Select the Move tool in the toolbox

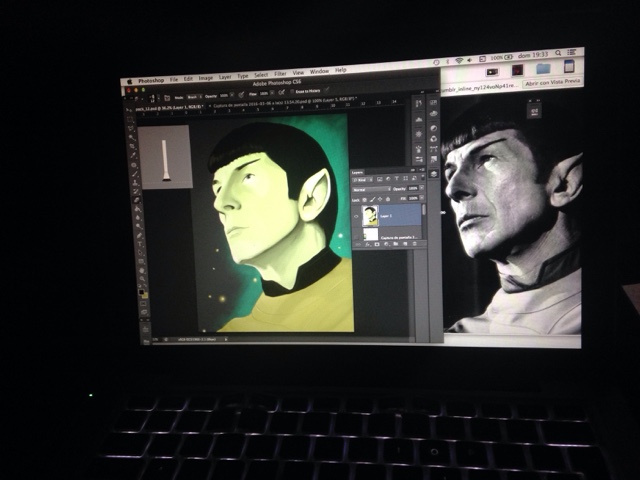(129, 110)
